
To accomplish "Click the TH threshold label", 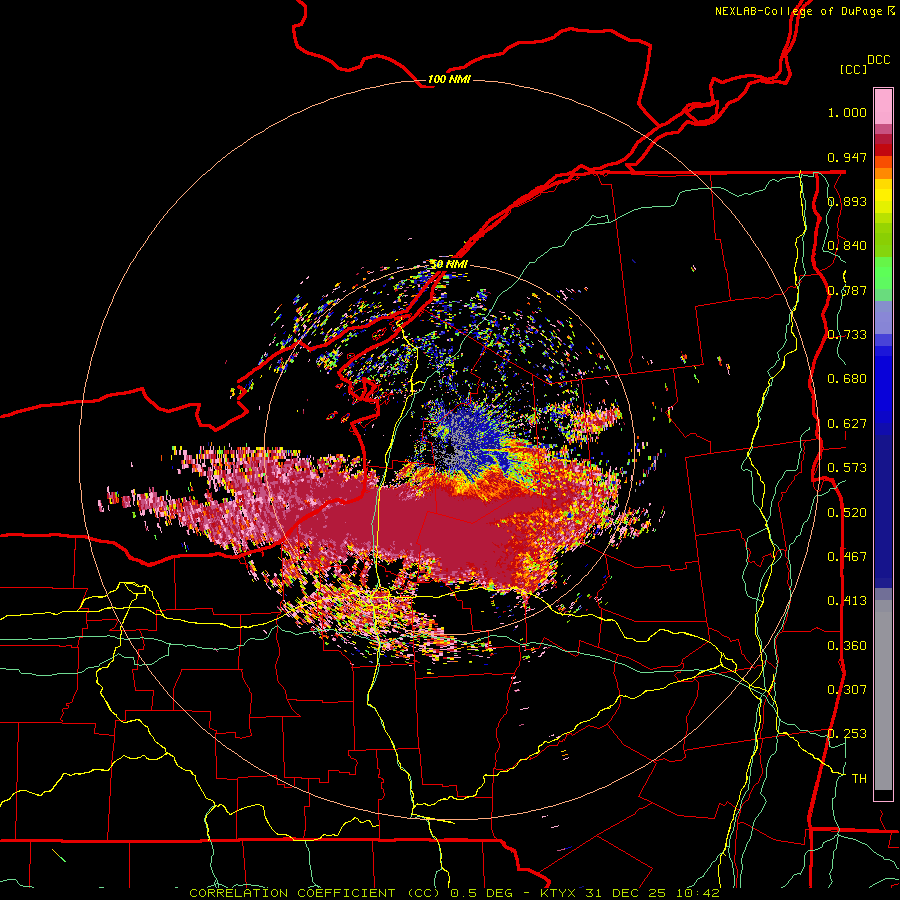I will click(859, 779).
